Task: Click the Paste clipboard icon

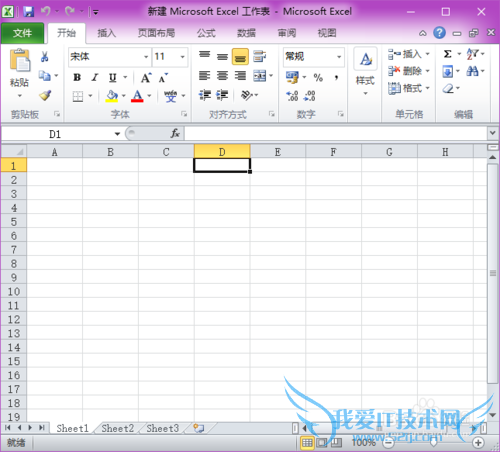Action: 20,60
